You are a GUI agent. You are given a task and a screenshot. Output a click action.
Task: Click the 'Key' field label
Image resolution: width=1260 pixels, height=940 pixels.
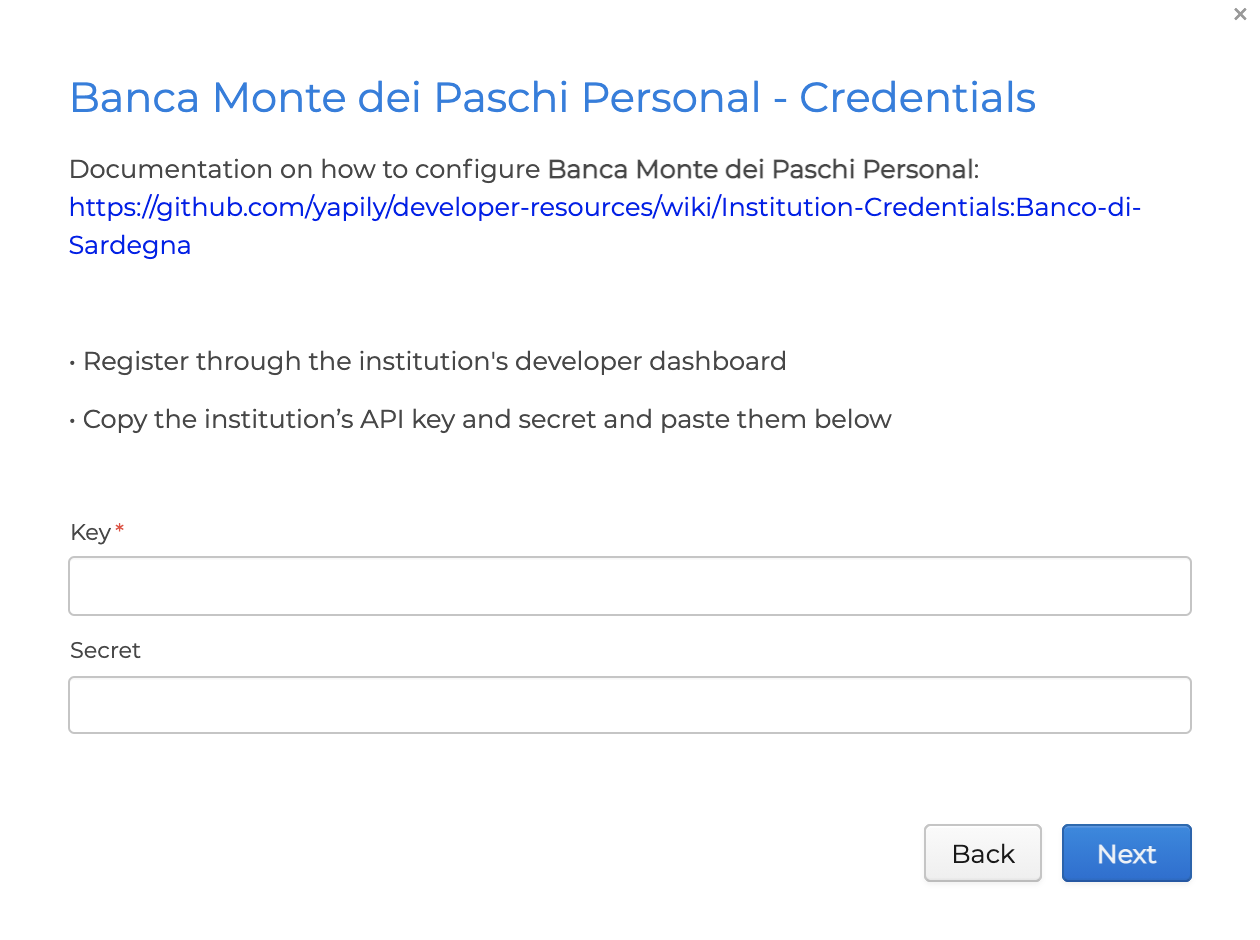pos(90,532)
